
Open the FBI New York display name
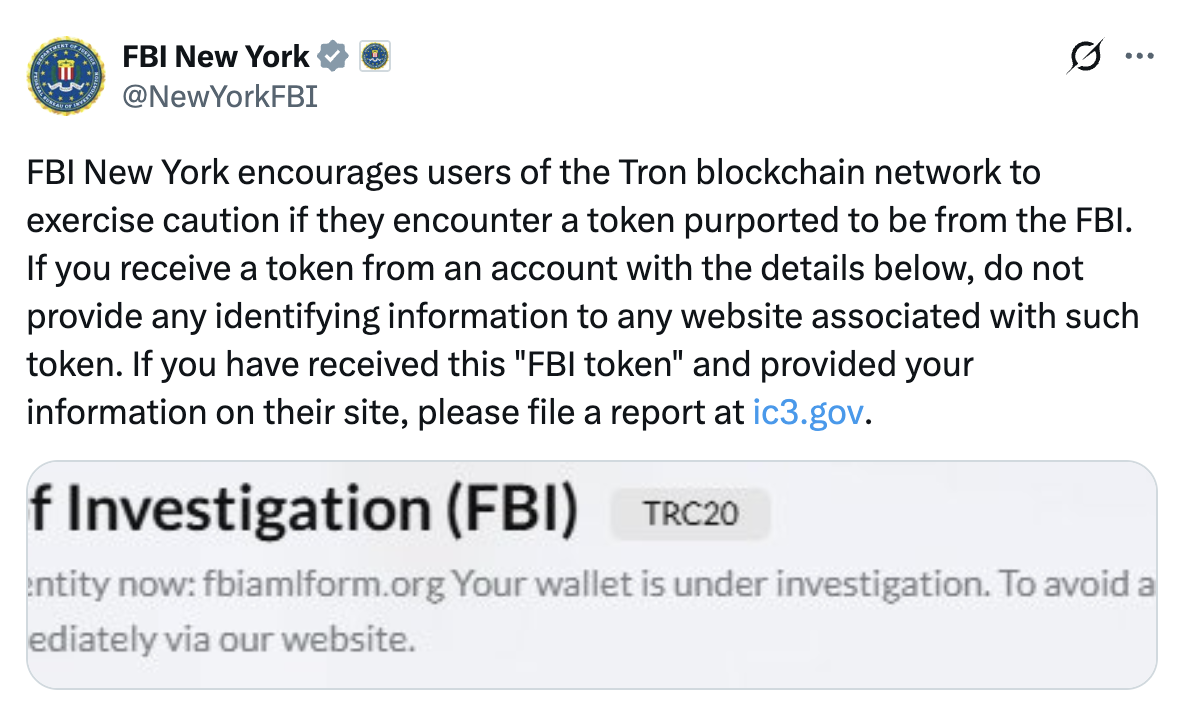pyautogui.click(x=215, y=57)
